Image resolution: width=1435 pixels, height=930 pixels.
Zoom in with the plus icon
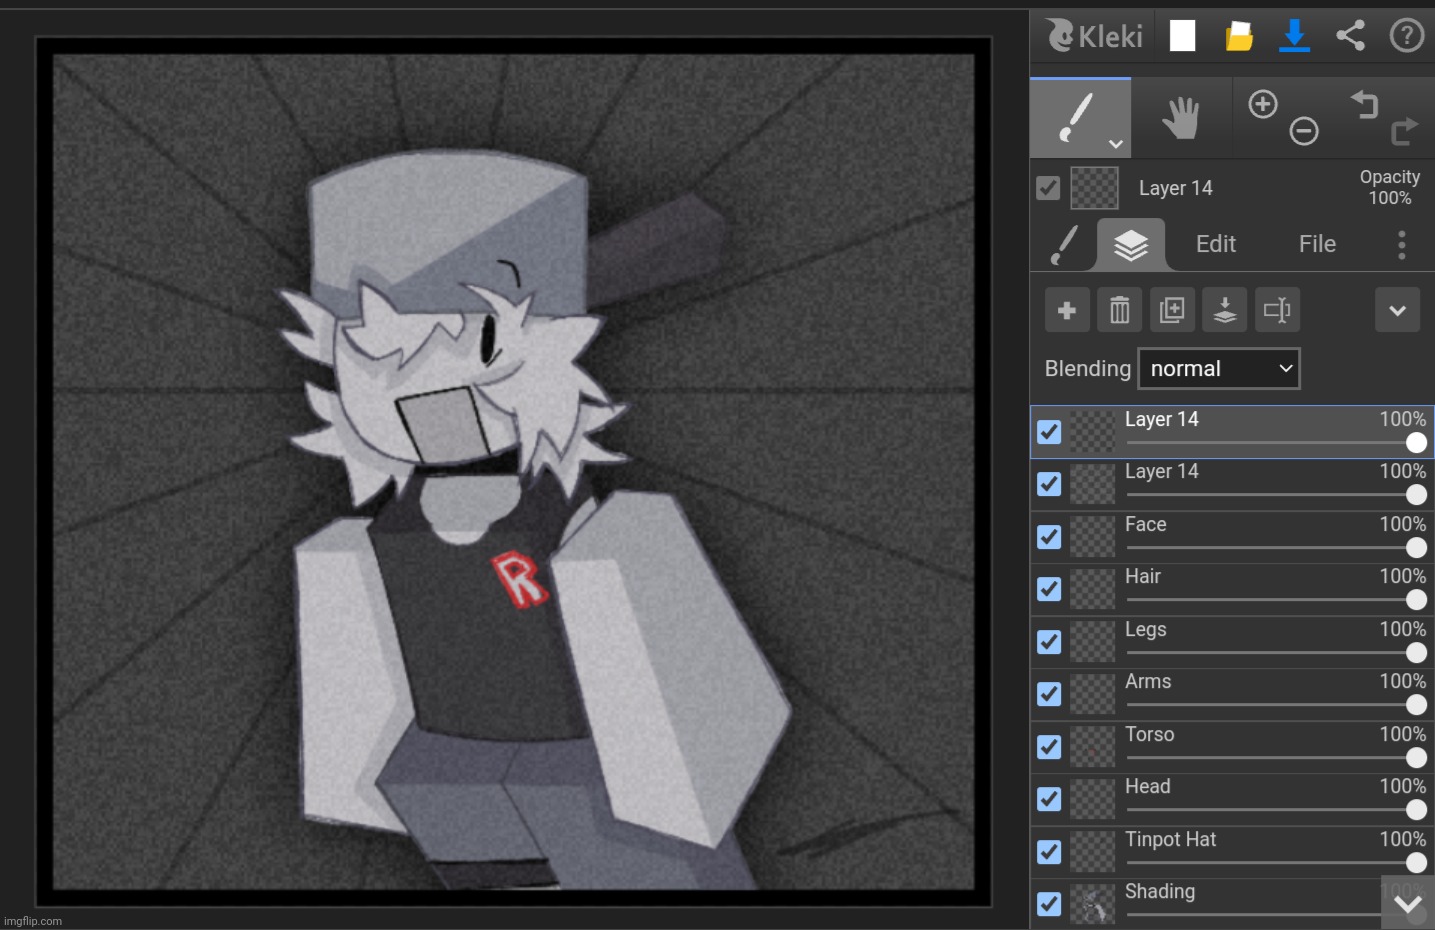(1263, 104)
